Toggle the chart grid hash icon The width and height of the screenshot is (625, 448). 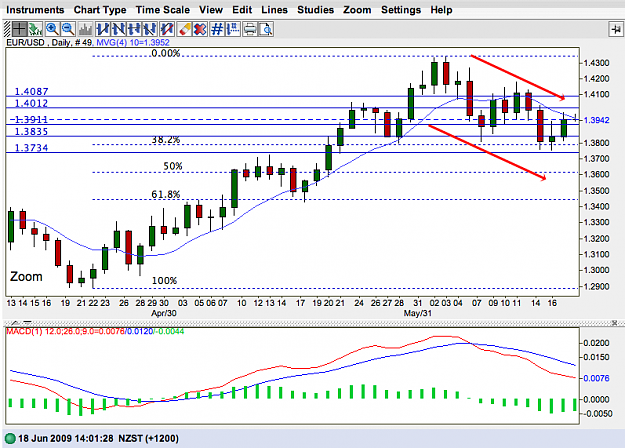(217, 29)
